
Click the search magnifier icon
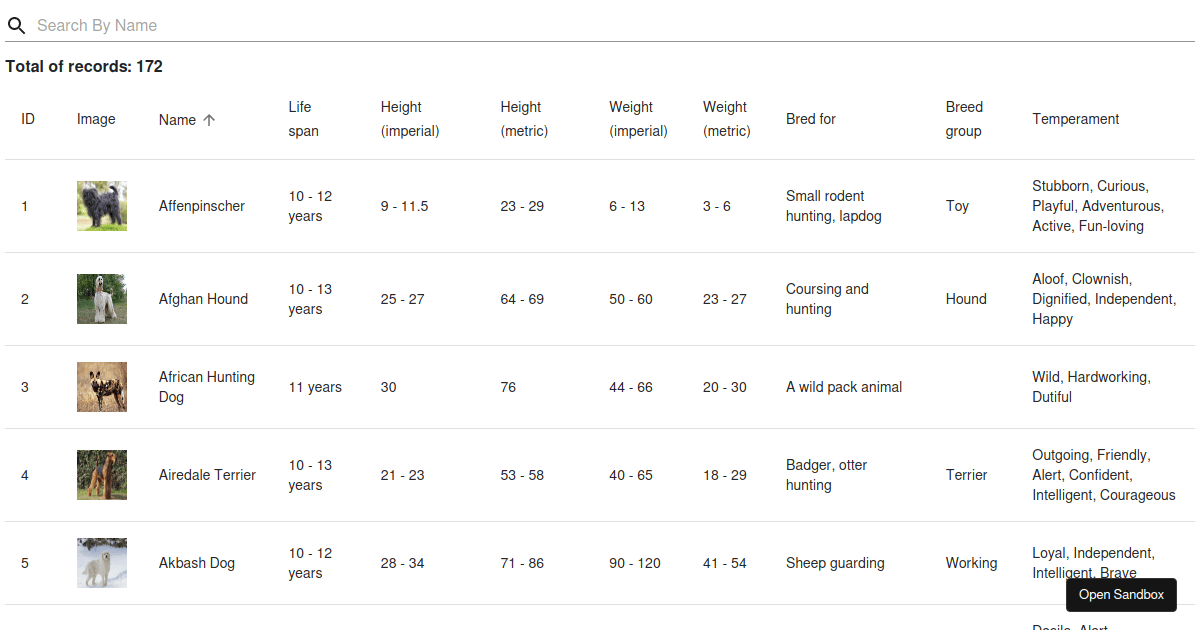point(16,25)
